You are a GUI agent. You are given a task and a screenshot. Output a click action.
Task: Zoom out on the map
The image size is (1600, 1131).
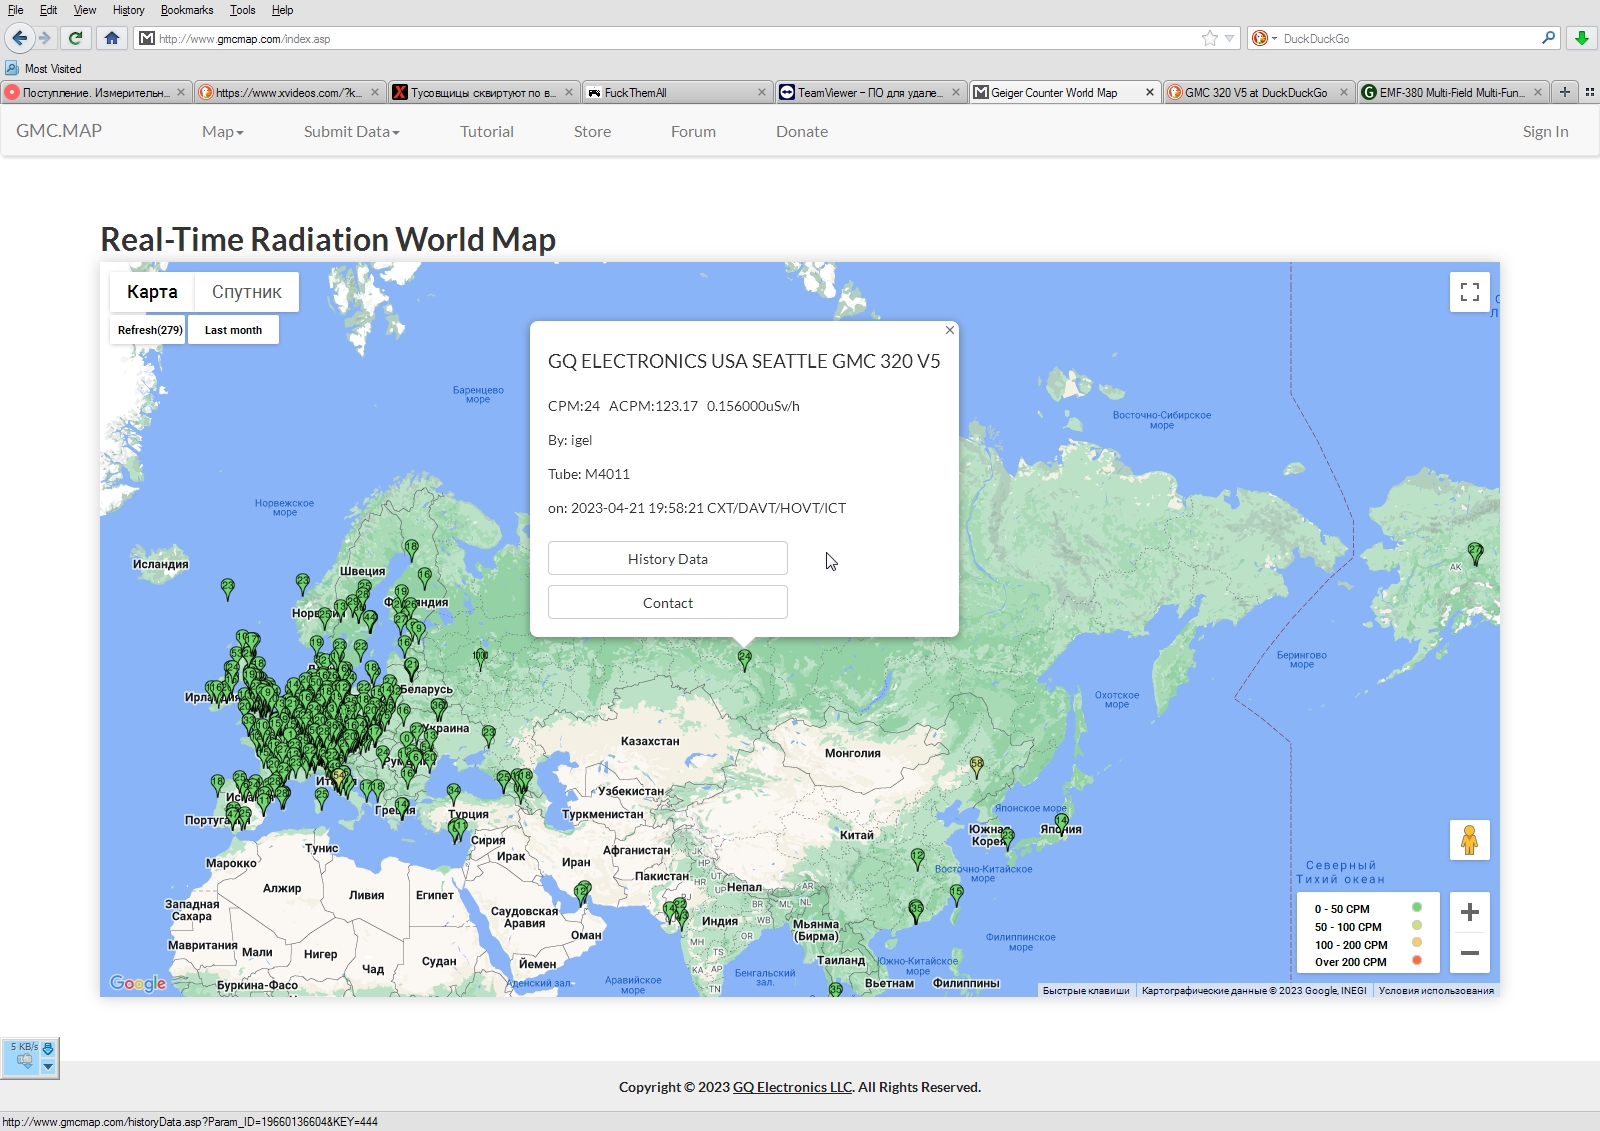(1470, 953)
